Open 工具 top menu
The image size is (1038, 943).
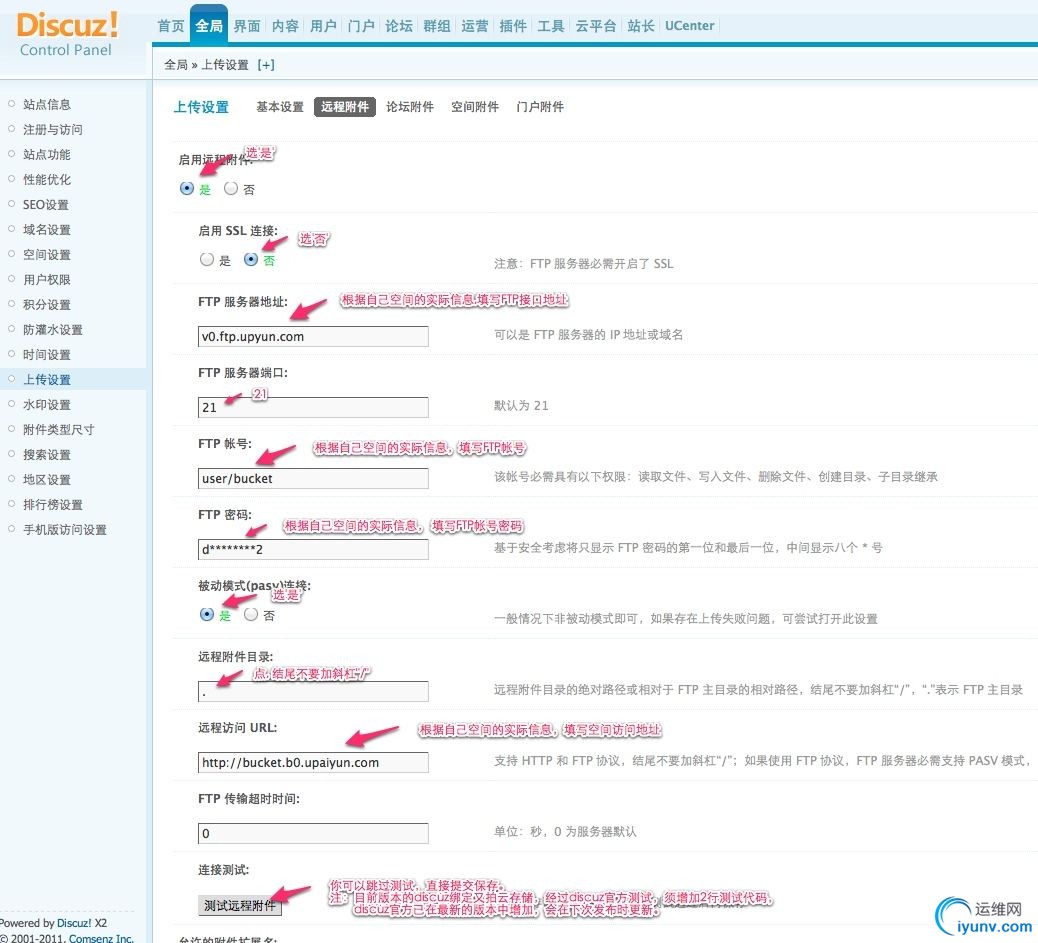[x=551, y=26]
